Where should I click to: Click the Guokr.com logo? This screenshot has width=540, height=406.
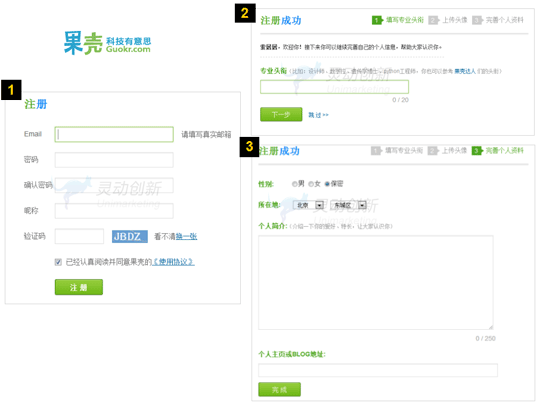point(107,43)
